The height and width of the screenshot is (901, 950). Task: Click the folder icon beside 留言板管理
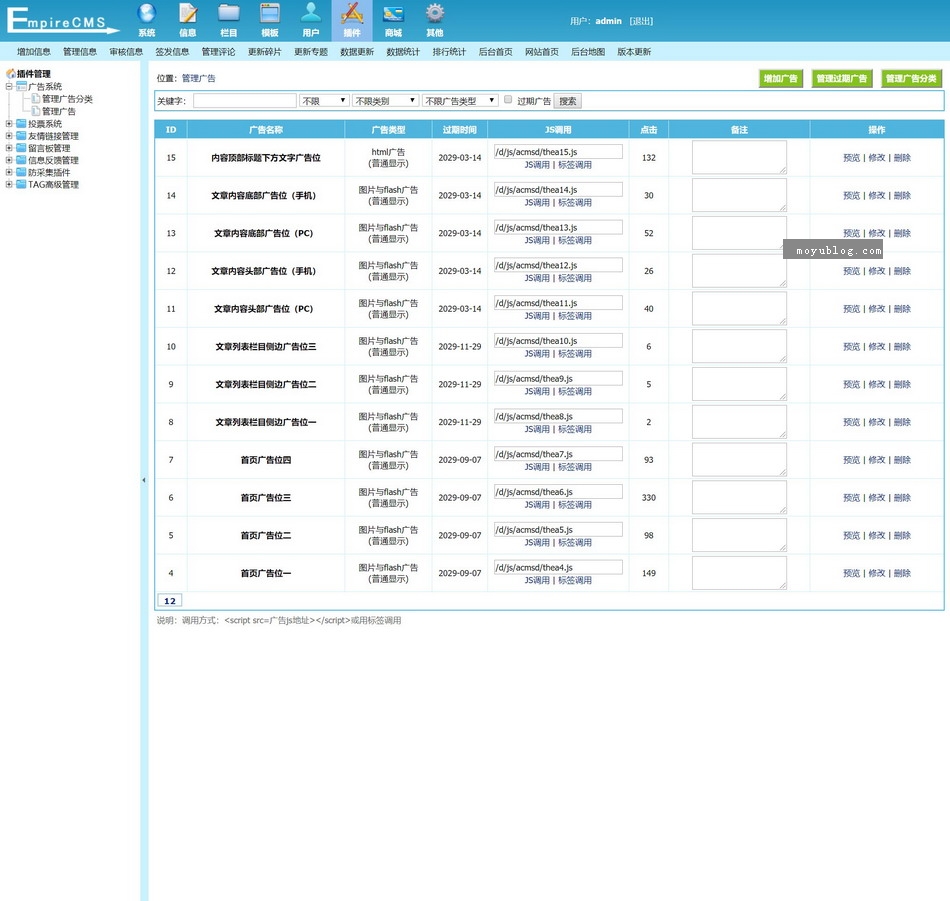pos(21,148)
